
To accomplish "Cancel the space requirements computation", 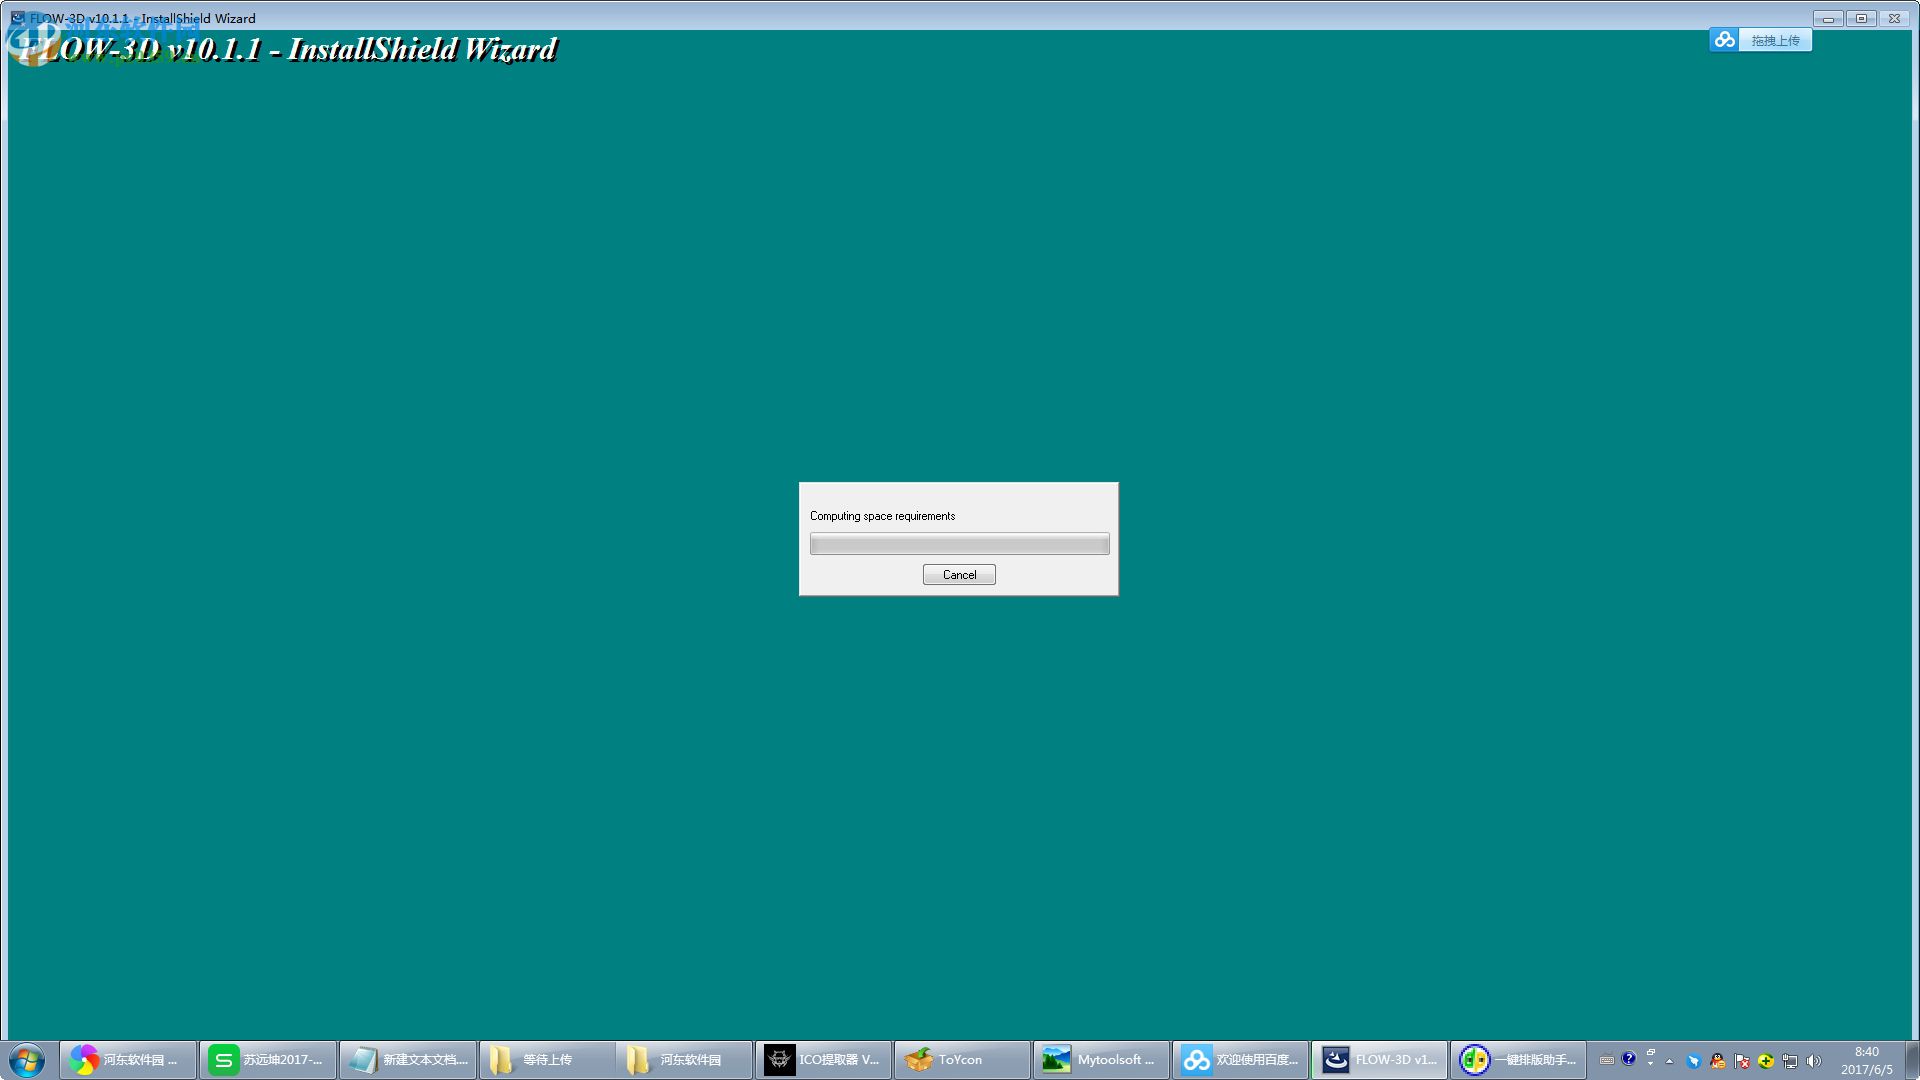I will [x=959, y=574].
